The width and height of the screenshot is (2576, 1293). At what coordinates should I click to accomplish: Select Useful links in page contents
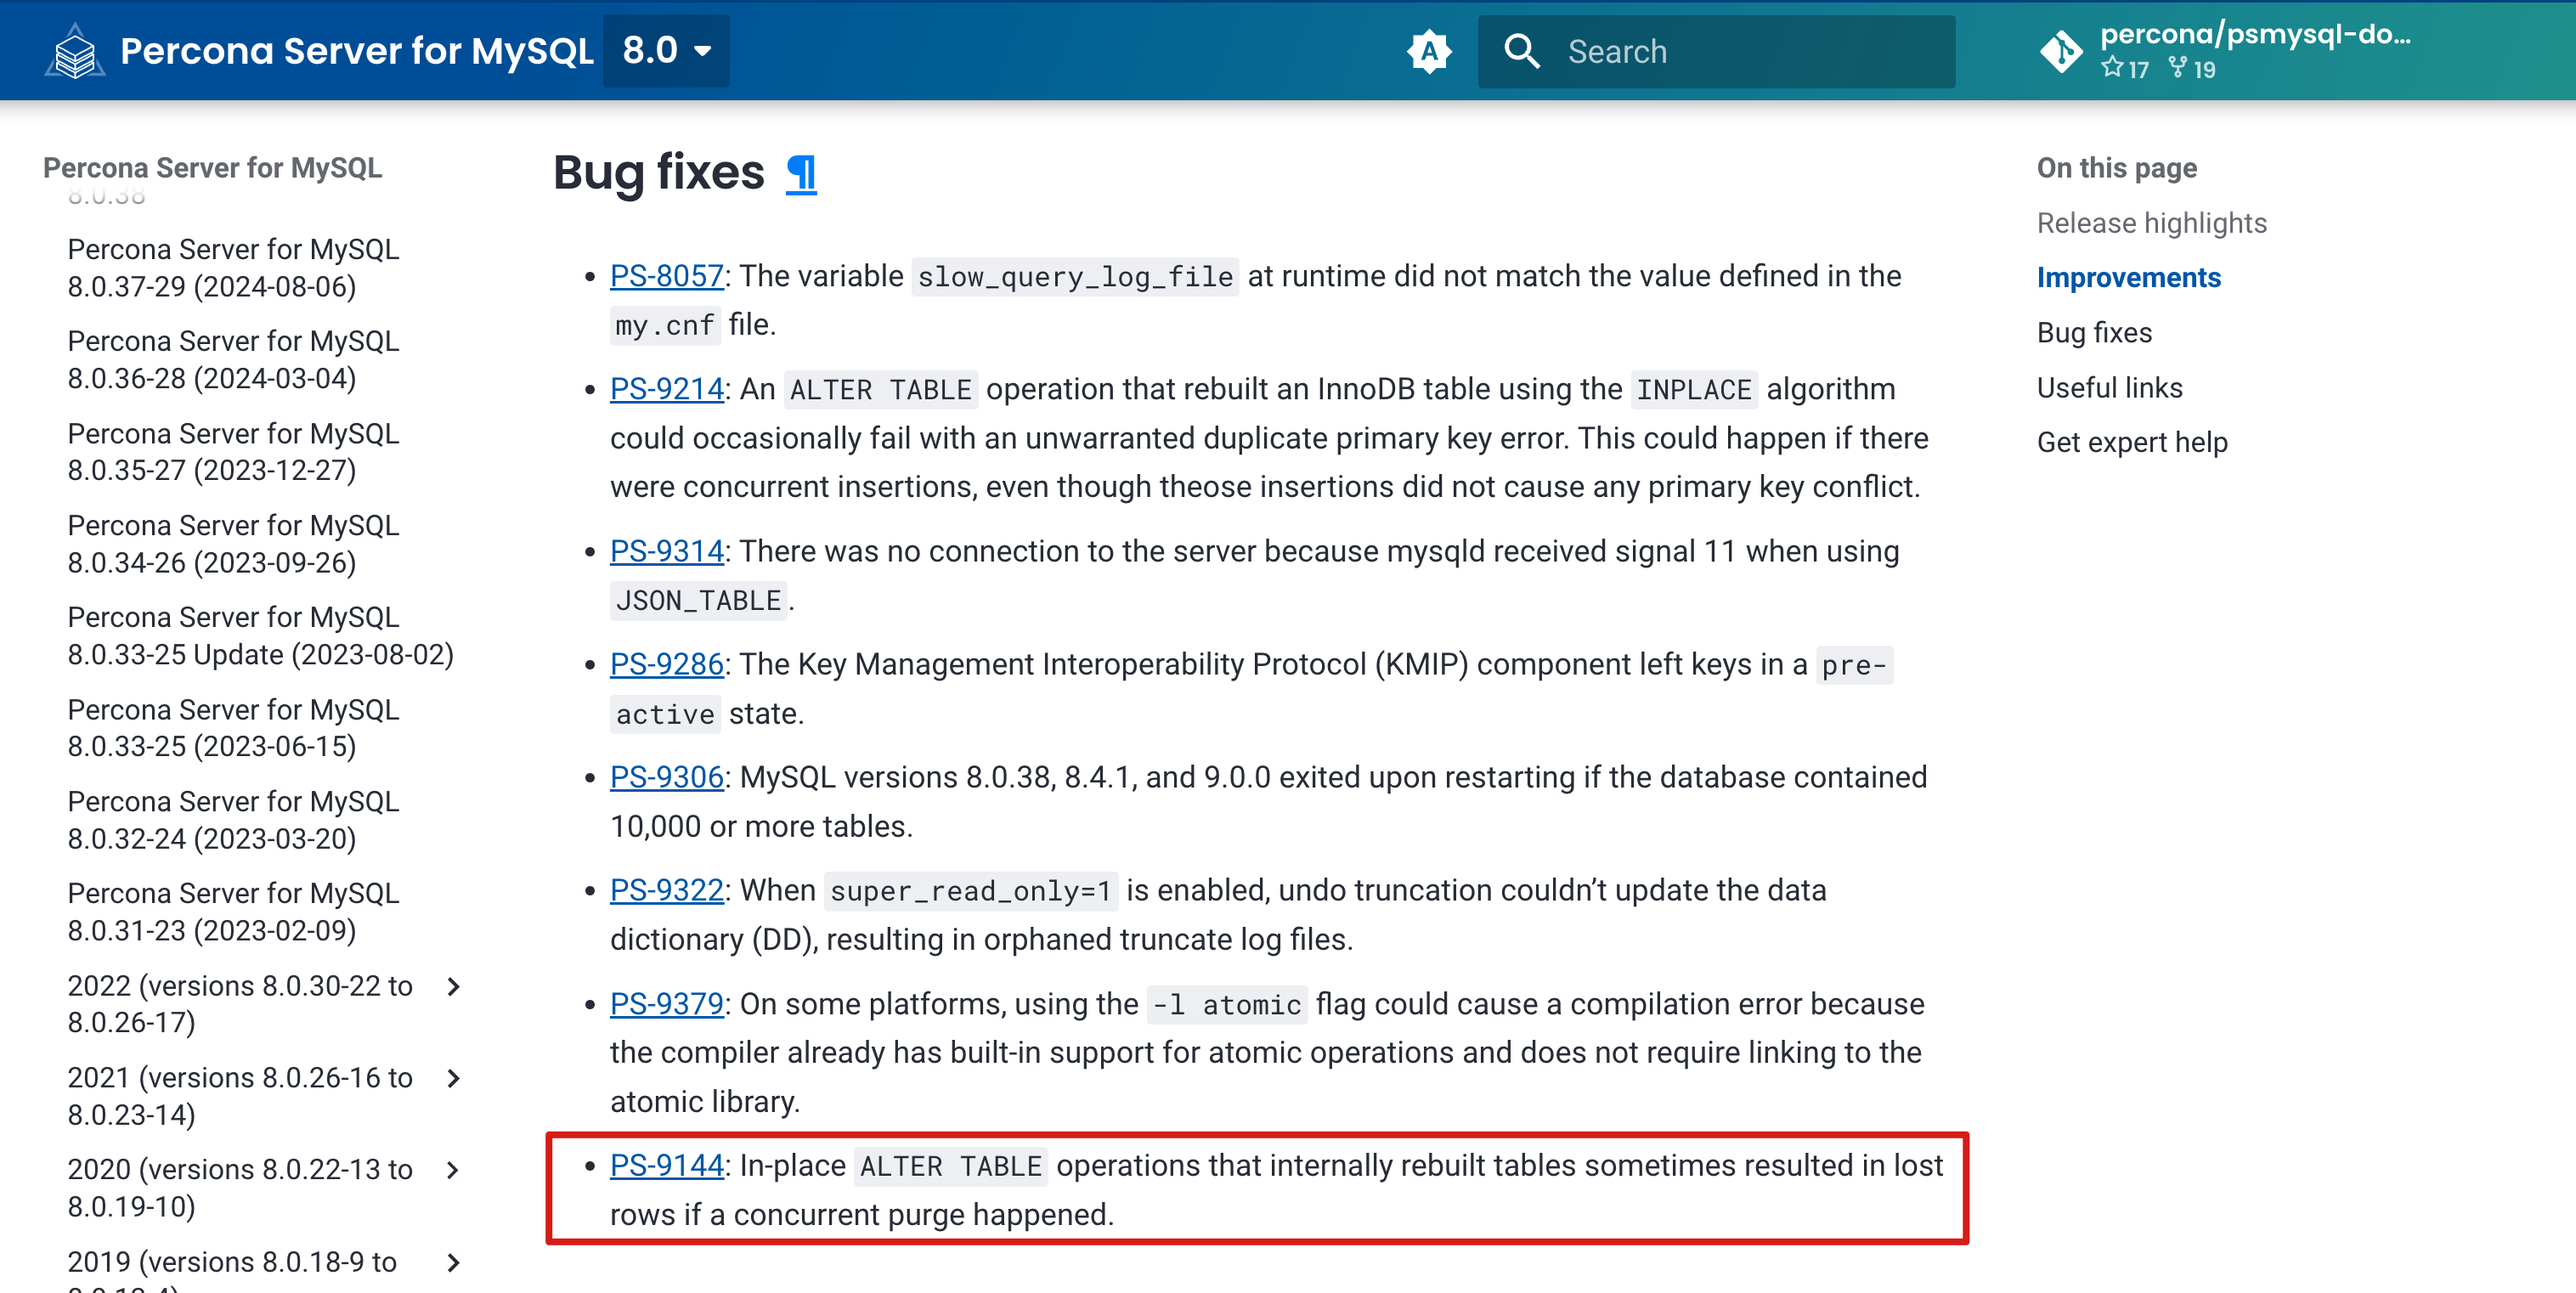pyautogui.click(x=2109, y=388)
